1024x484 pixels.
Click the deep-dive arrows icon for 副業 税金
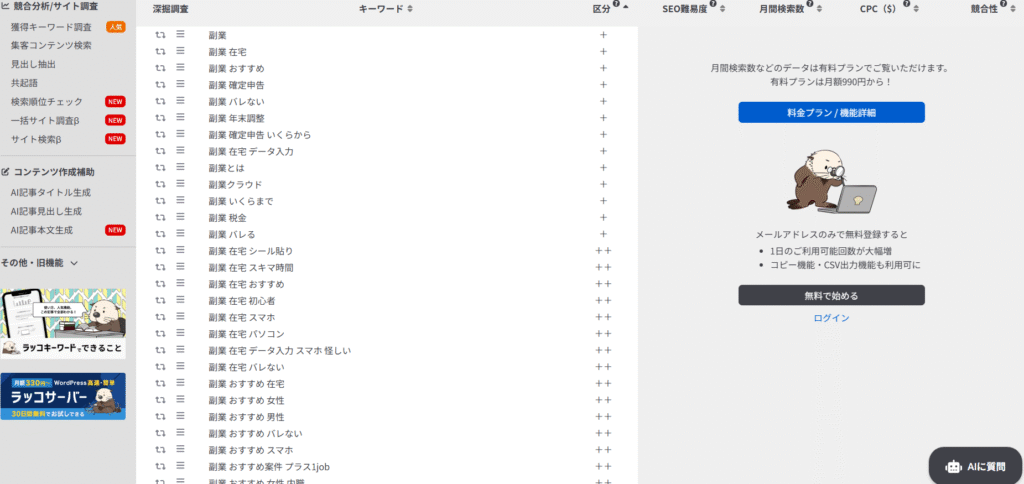(160, 218)
